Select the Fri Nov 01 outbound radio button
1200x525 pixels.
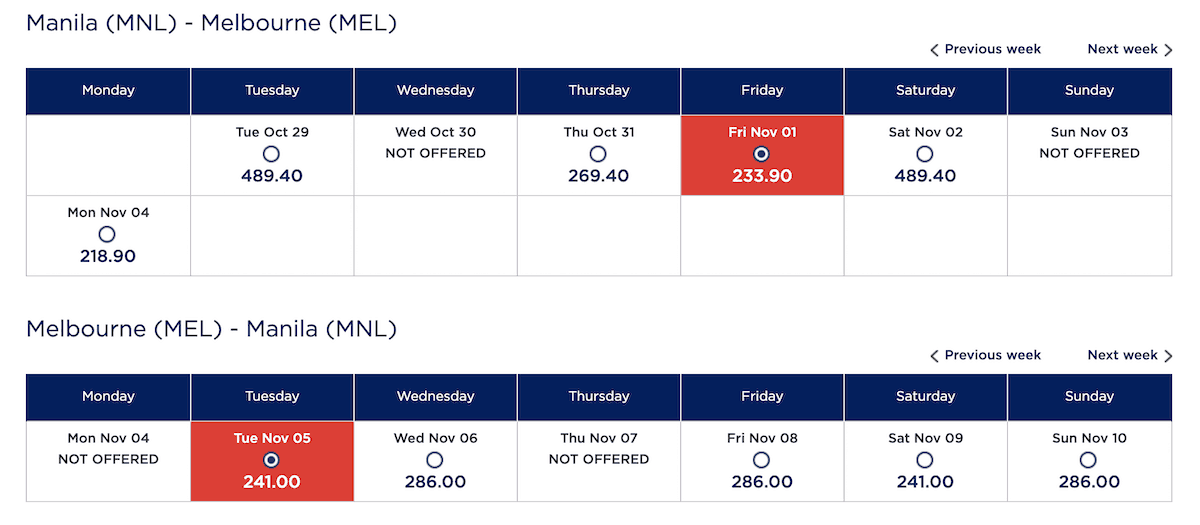pyautogui.click(x=762, y=154)
